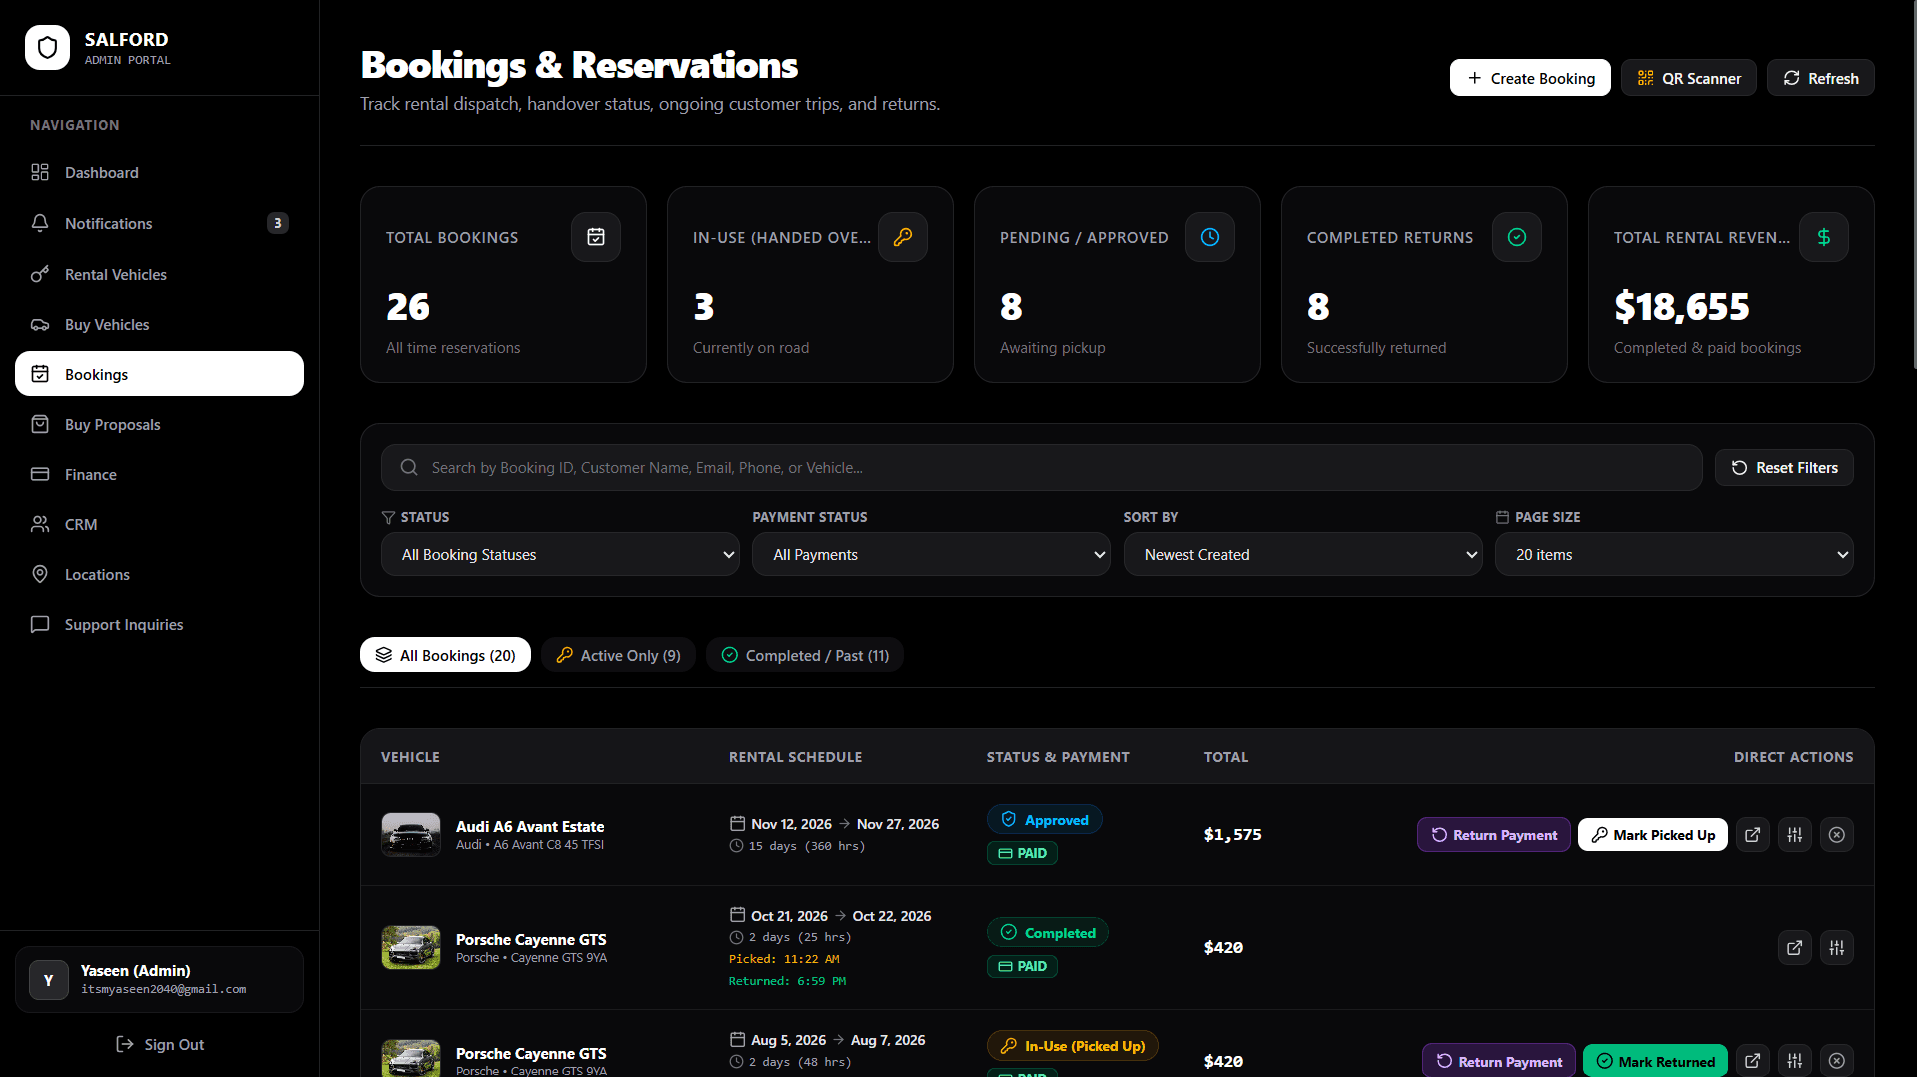Switch to Completed / Past (11) tab
1917x1077 pixels.
pyautogui.click(x=805, y=655)
